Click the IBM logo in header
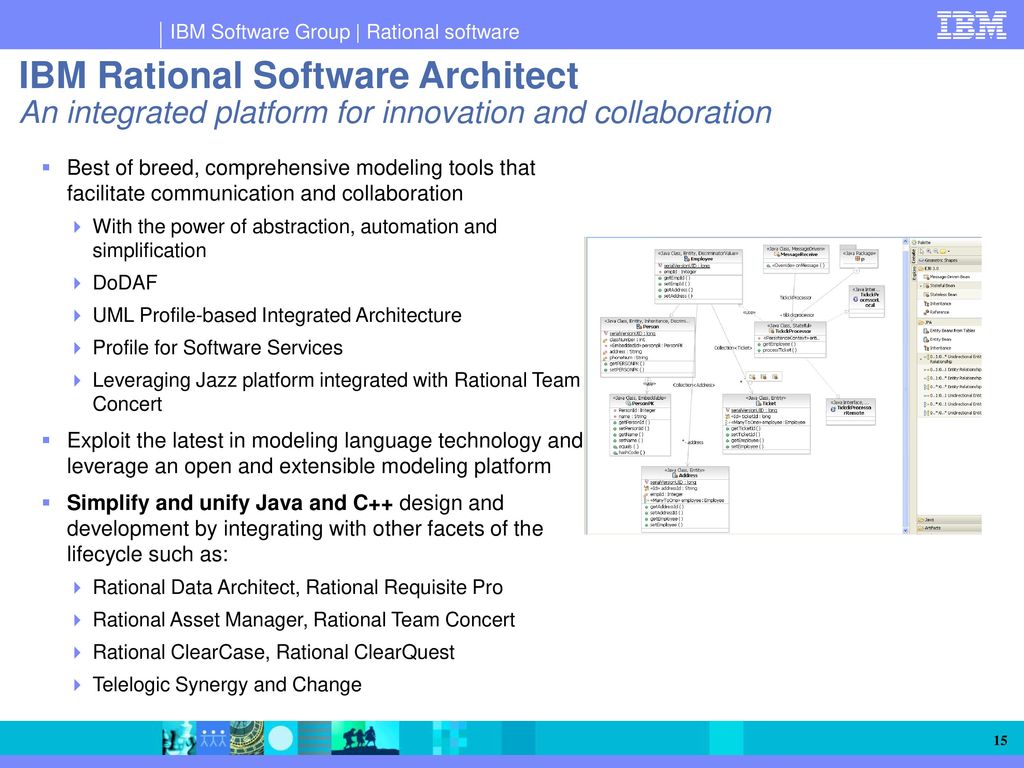 pyautogui.click(x=971, y=25)
